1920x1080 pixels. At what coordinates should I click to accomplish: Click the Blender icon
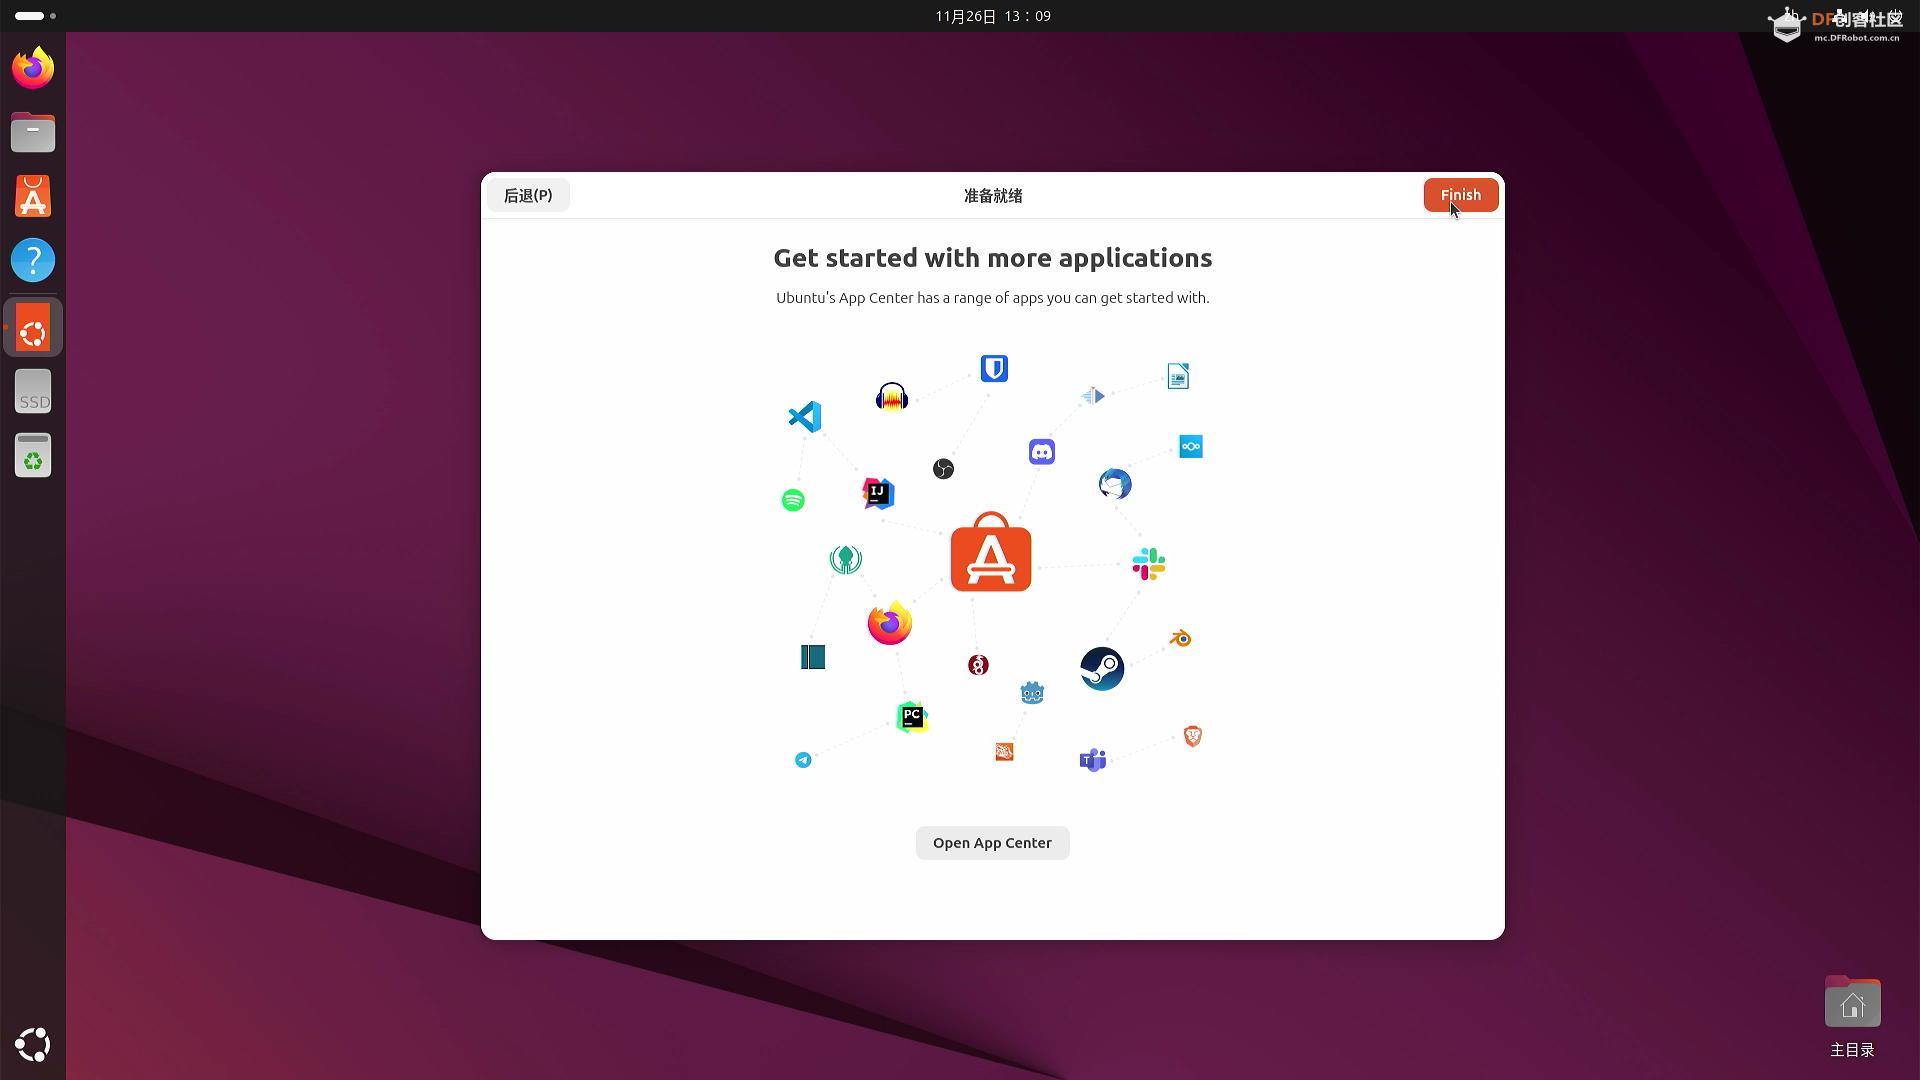point(1180,639)
